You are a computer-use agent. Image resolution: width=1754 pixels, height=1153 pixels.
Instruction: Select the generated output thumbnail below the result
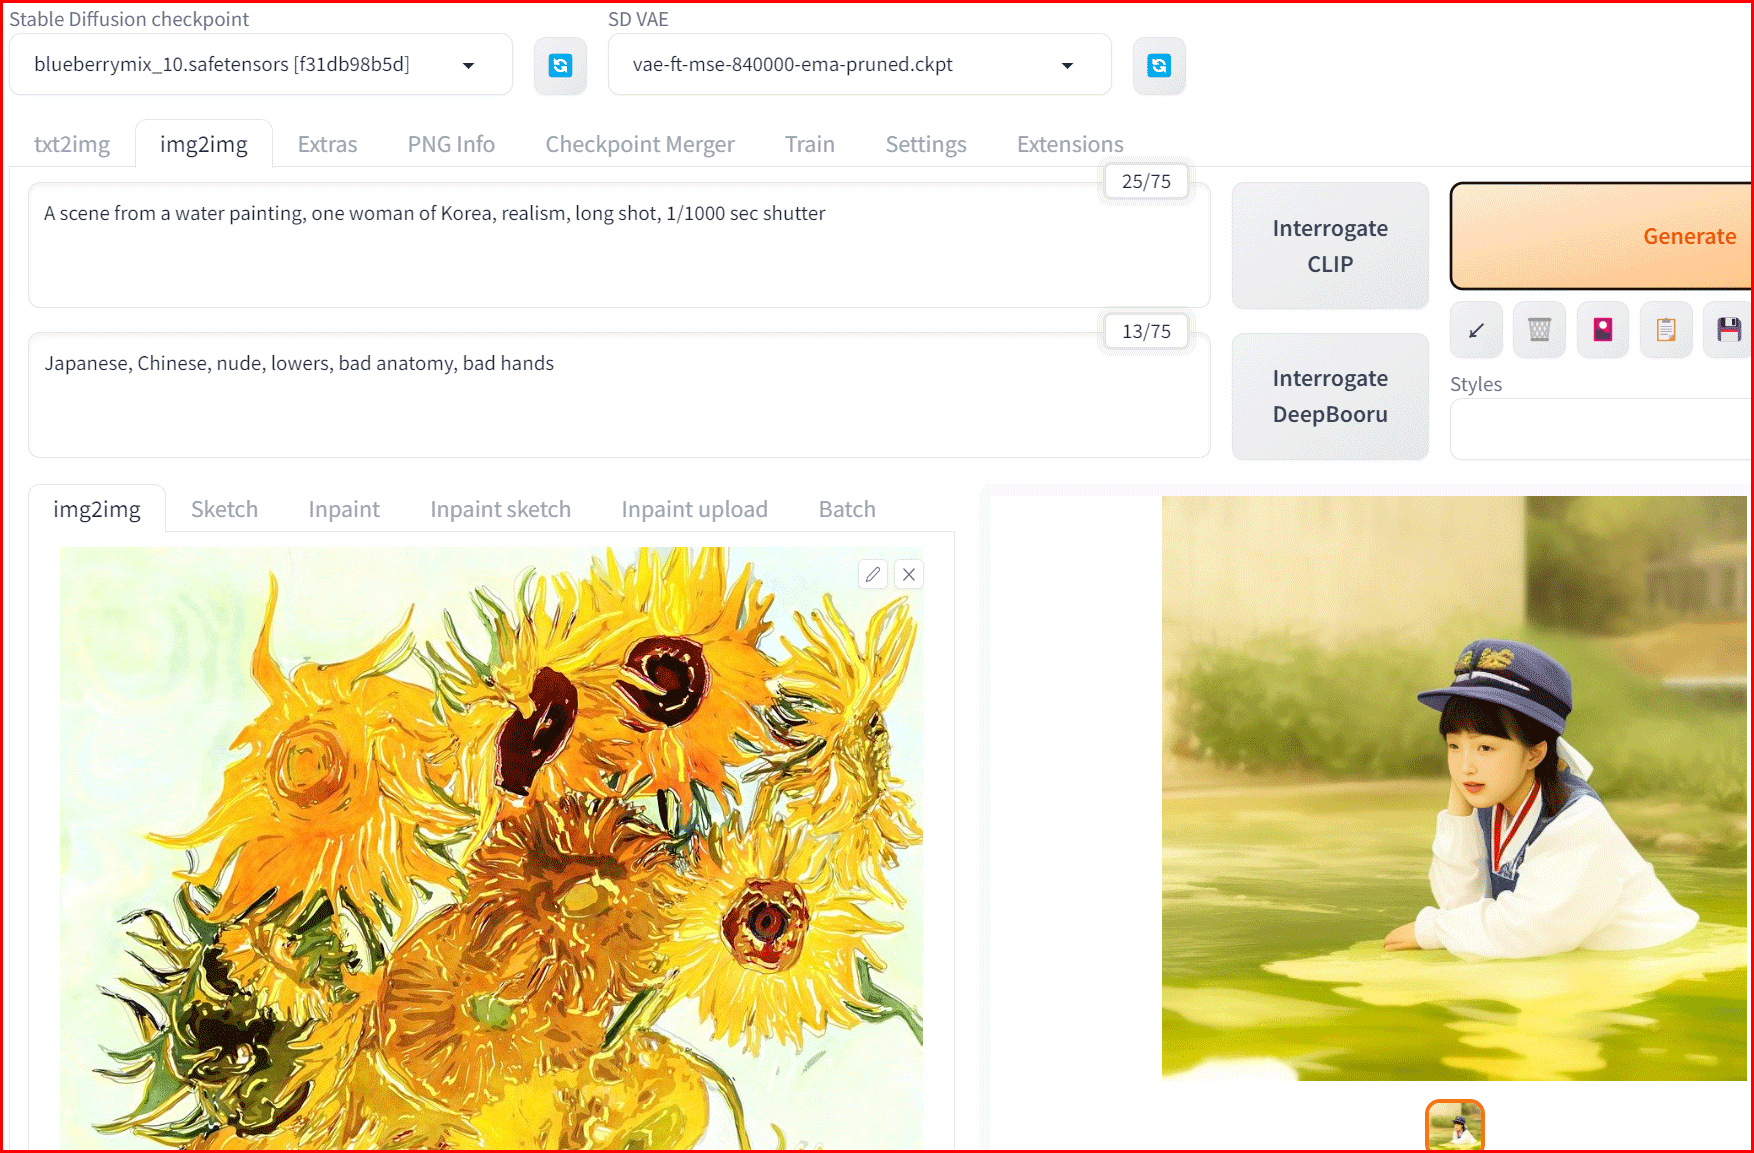tap(1454, 1126)
